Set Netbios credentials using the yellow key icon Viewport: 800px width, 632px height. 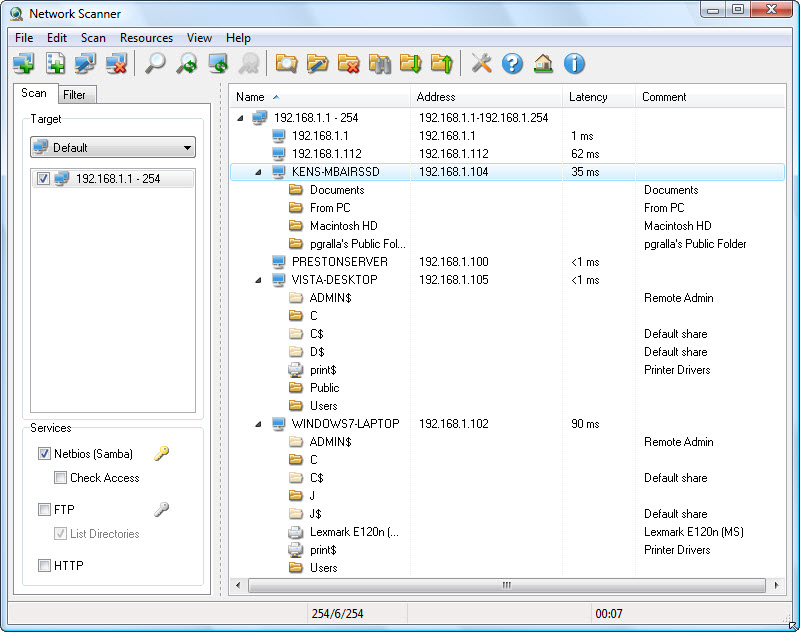(x=160, y=453)
